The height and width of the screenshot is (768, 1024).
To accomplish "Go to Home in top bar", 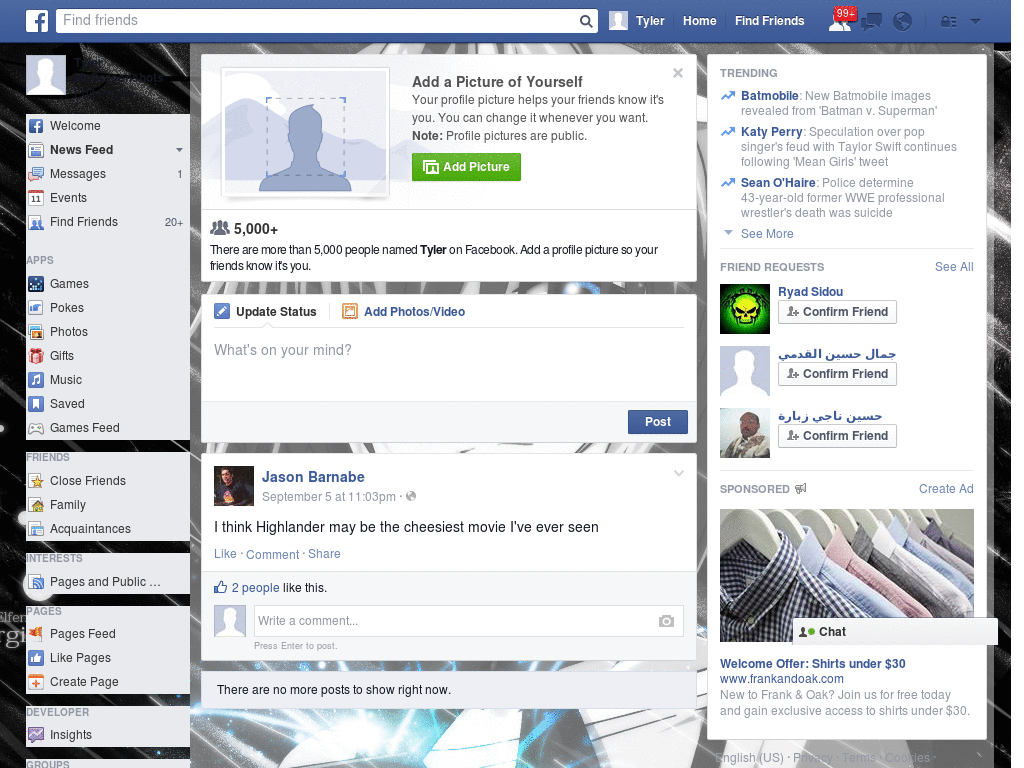I will click(x=699, y=21).
